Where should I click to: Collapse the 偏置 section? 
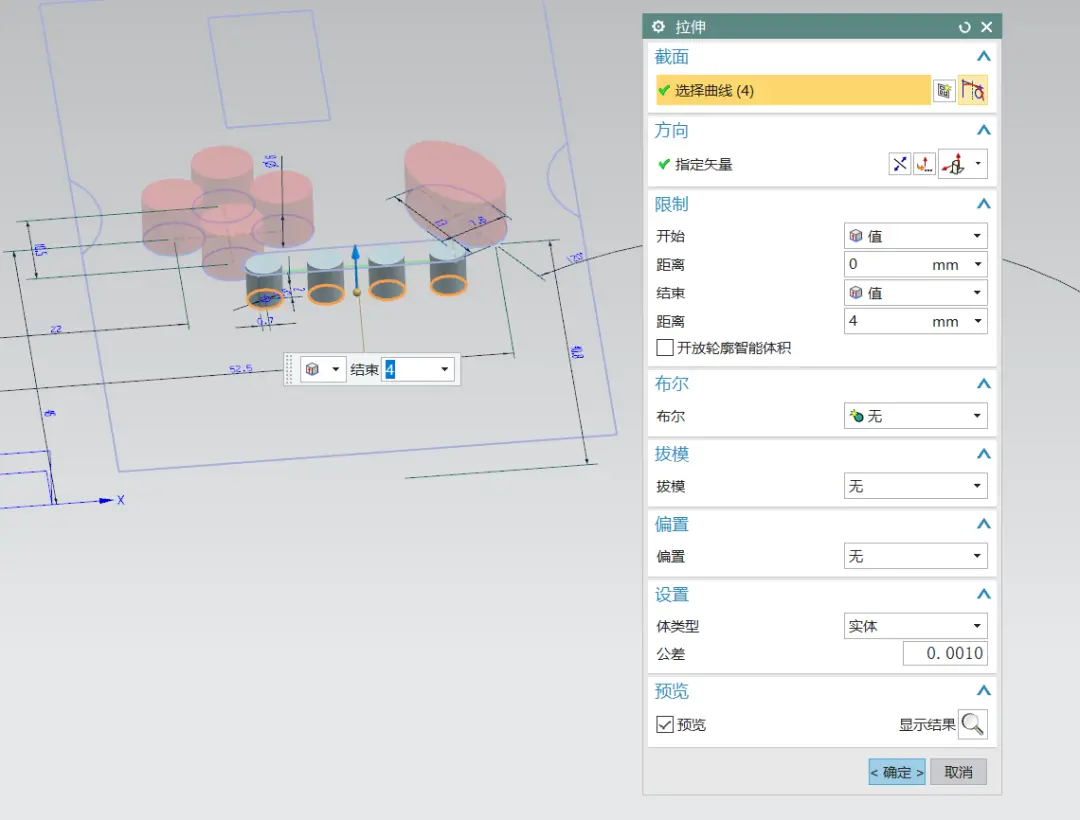point(984,524)
